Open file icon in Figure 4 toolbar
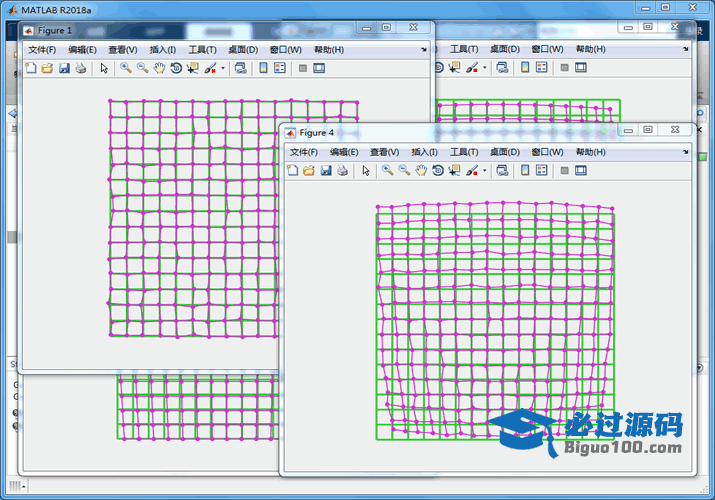 (309, 170)
